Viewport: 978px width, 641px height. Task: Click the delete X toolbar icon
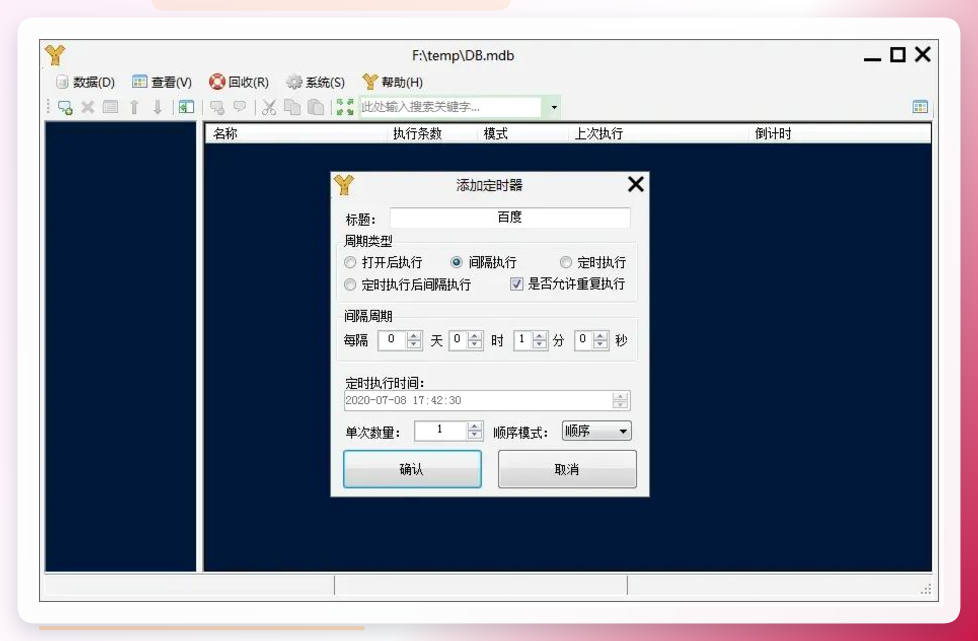click(x=88, y=107)
